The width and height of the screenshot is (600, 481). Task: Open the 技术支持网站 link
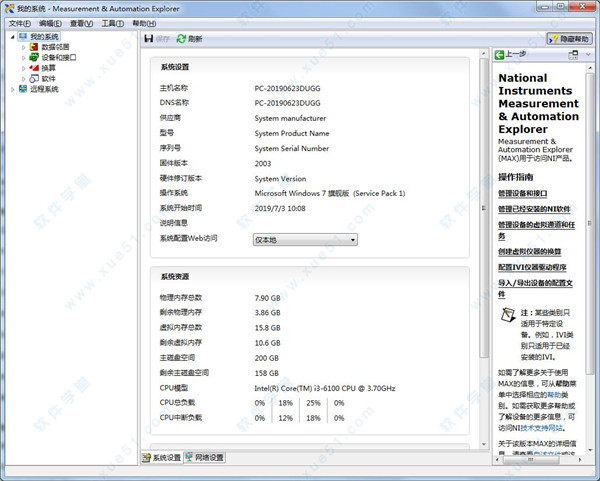[x=542, y=428]
